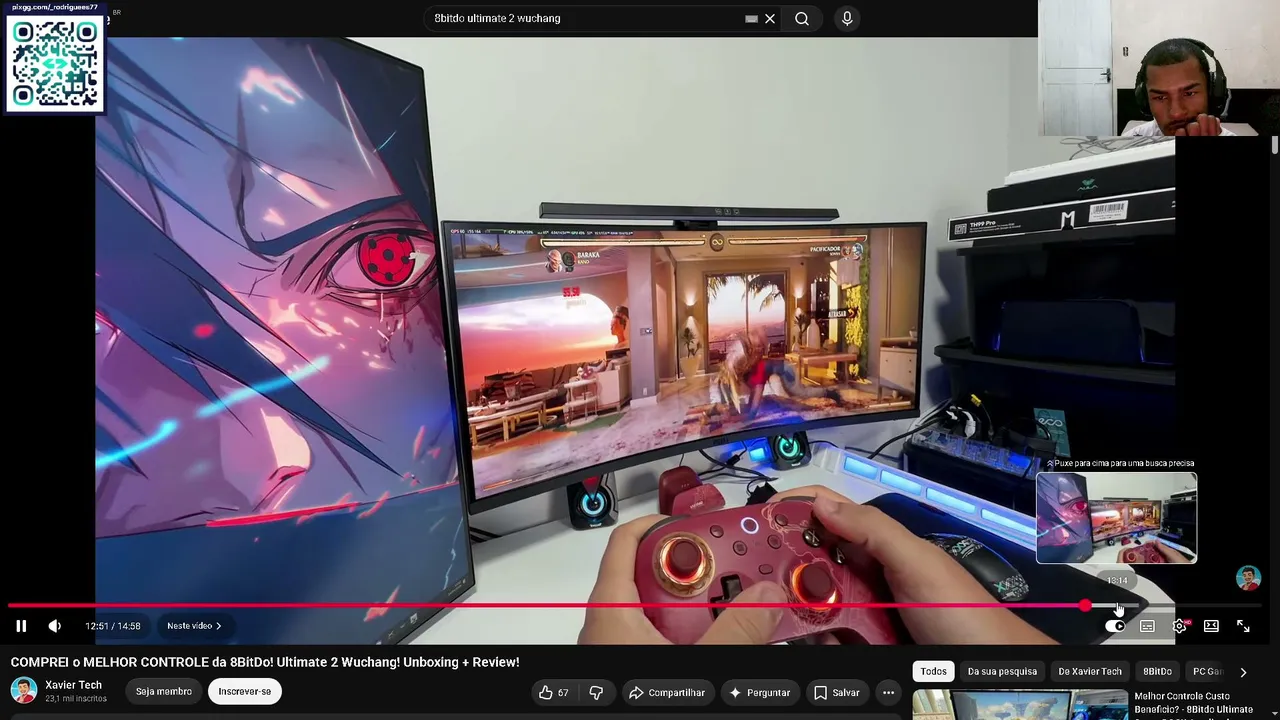Open 'Melhor Controle Custo Benefício?' video title
1280x720 pixels.
(1193, 703)
